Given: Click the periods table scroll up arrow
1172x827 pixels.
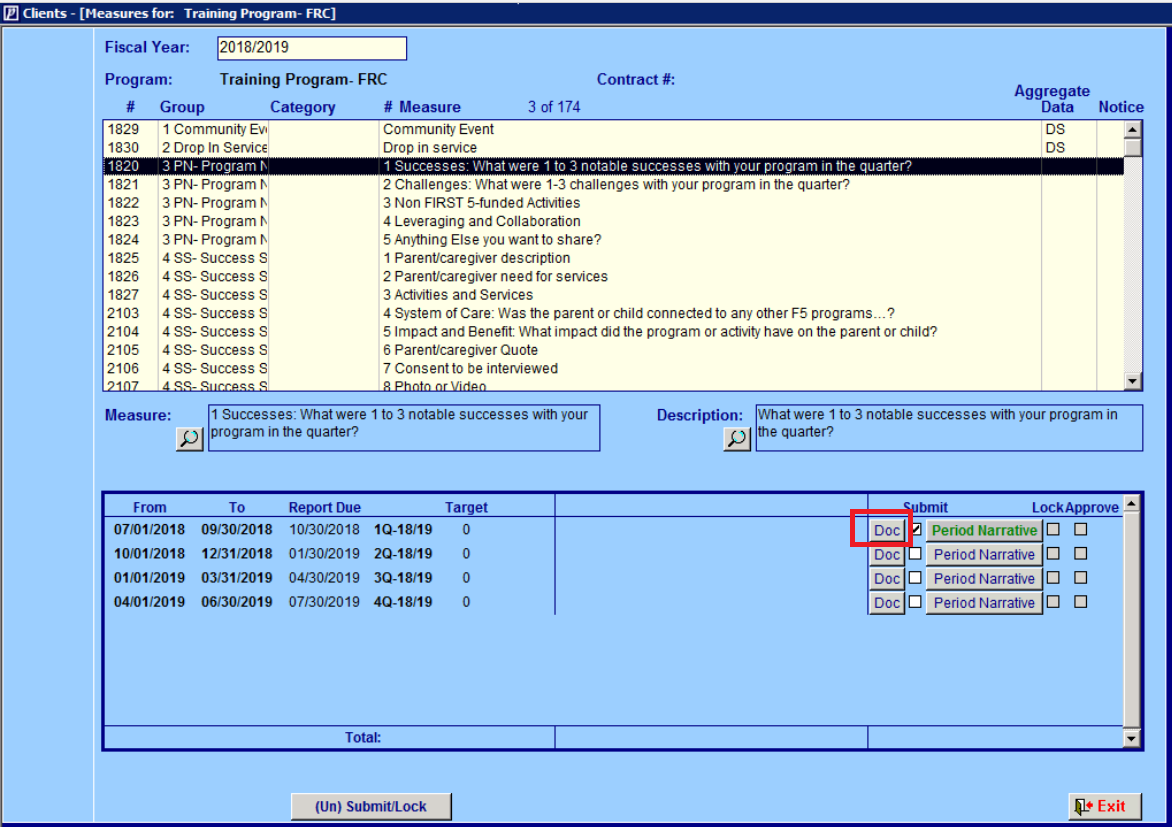Looking at the screenshot, I should [1131, 503].
